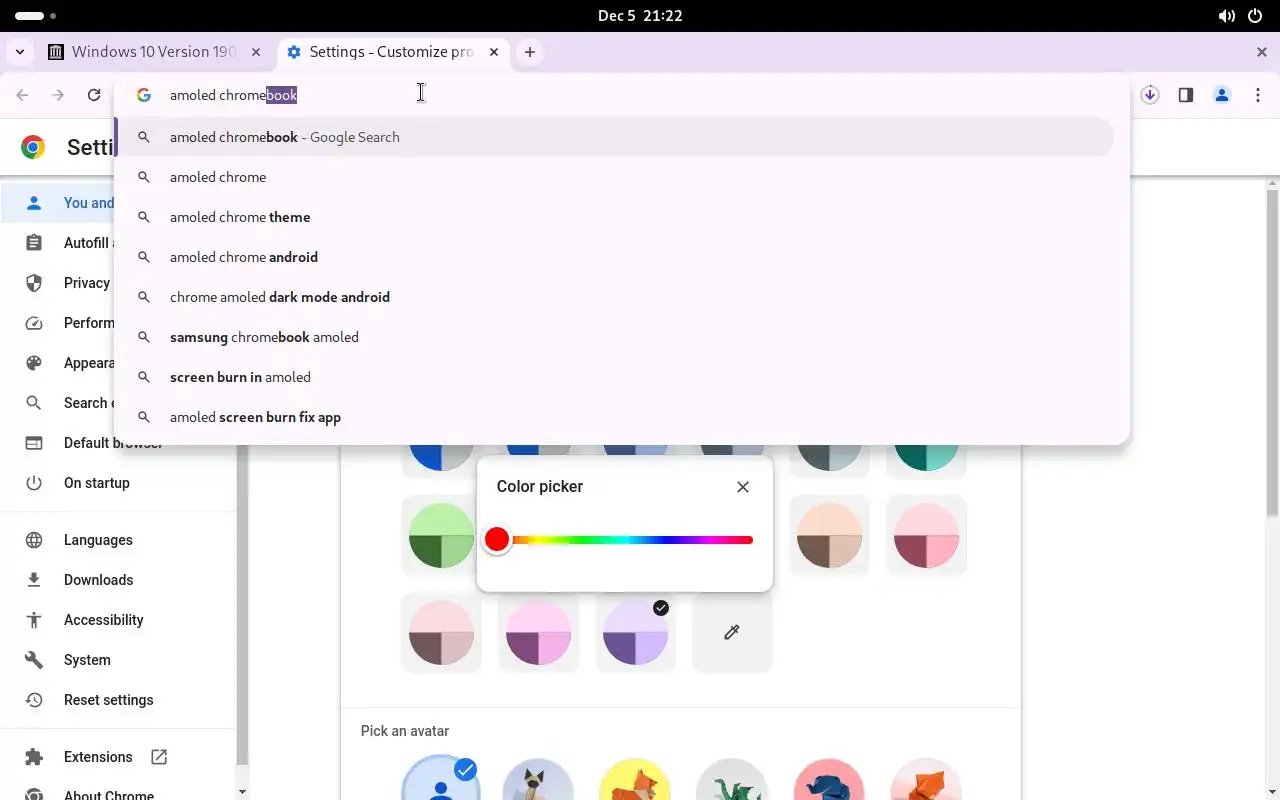Expand the tab search dropdown arrow

pos(20,52)
